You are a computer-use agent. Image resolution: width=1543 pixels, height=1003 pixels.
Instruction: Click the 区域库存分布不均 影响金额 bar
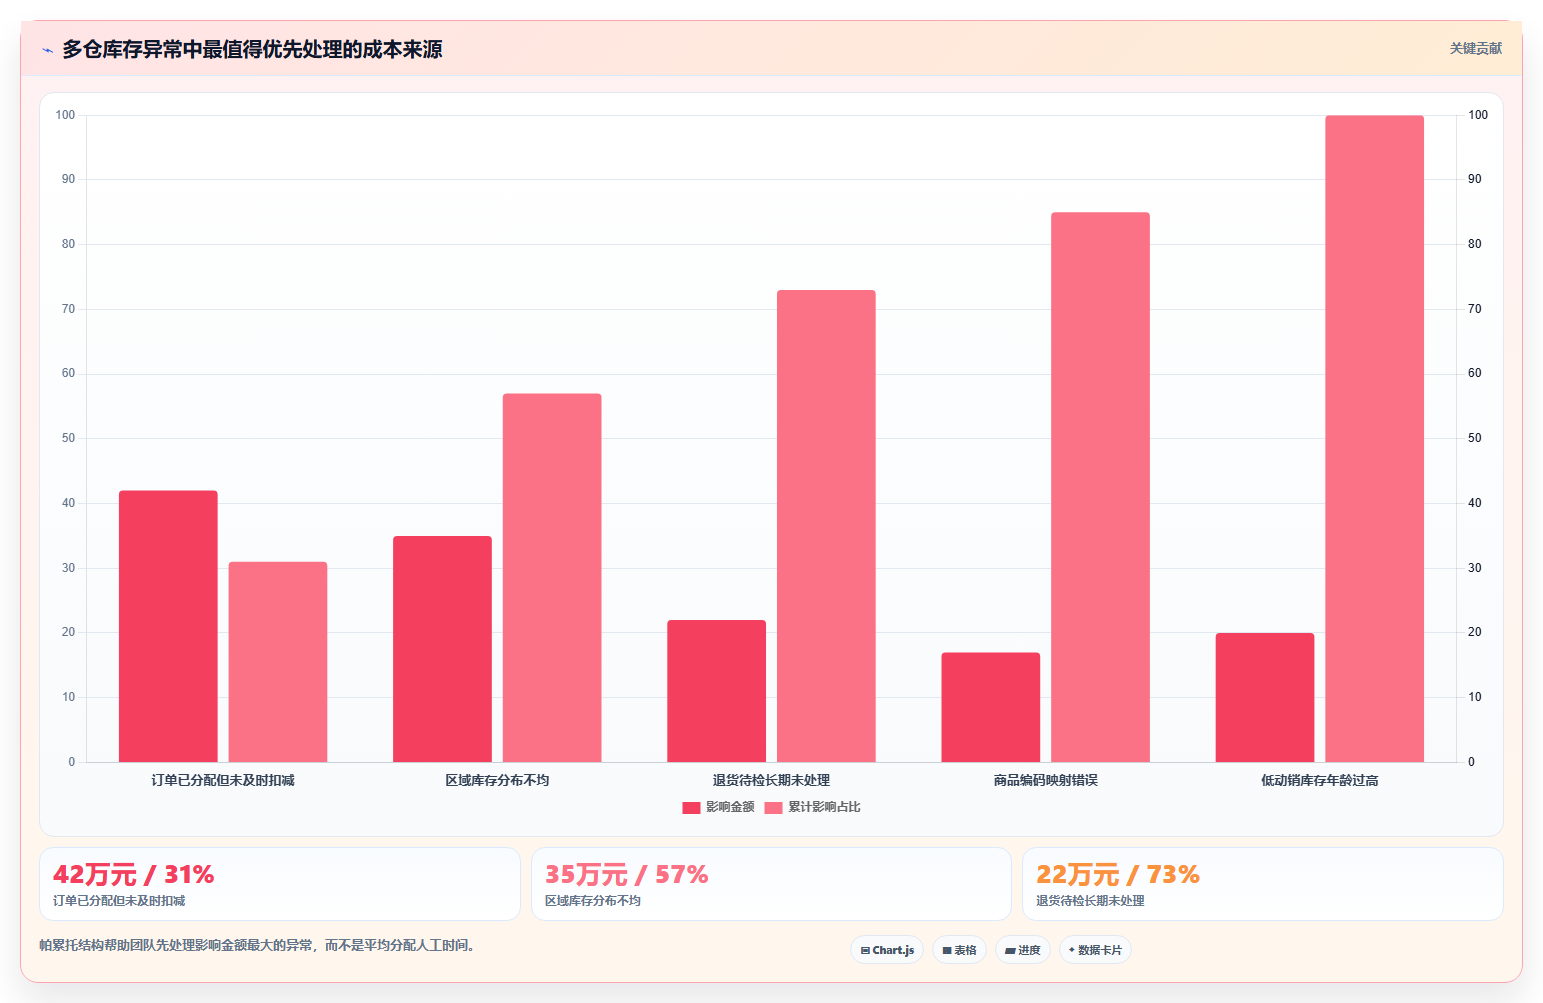[x=442, y=649]
